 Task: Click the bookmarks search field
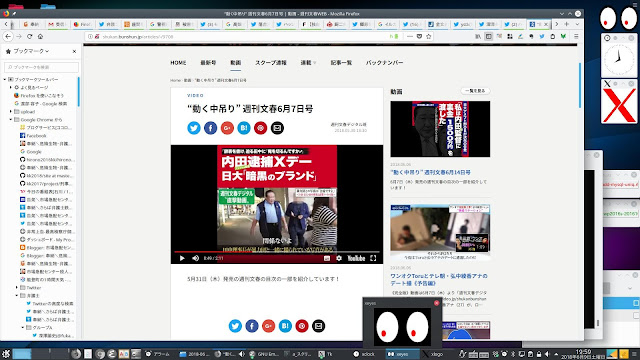41,67
